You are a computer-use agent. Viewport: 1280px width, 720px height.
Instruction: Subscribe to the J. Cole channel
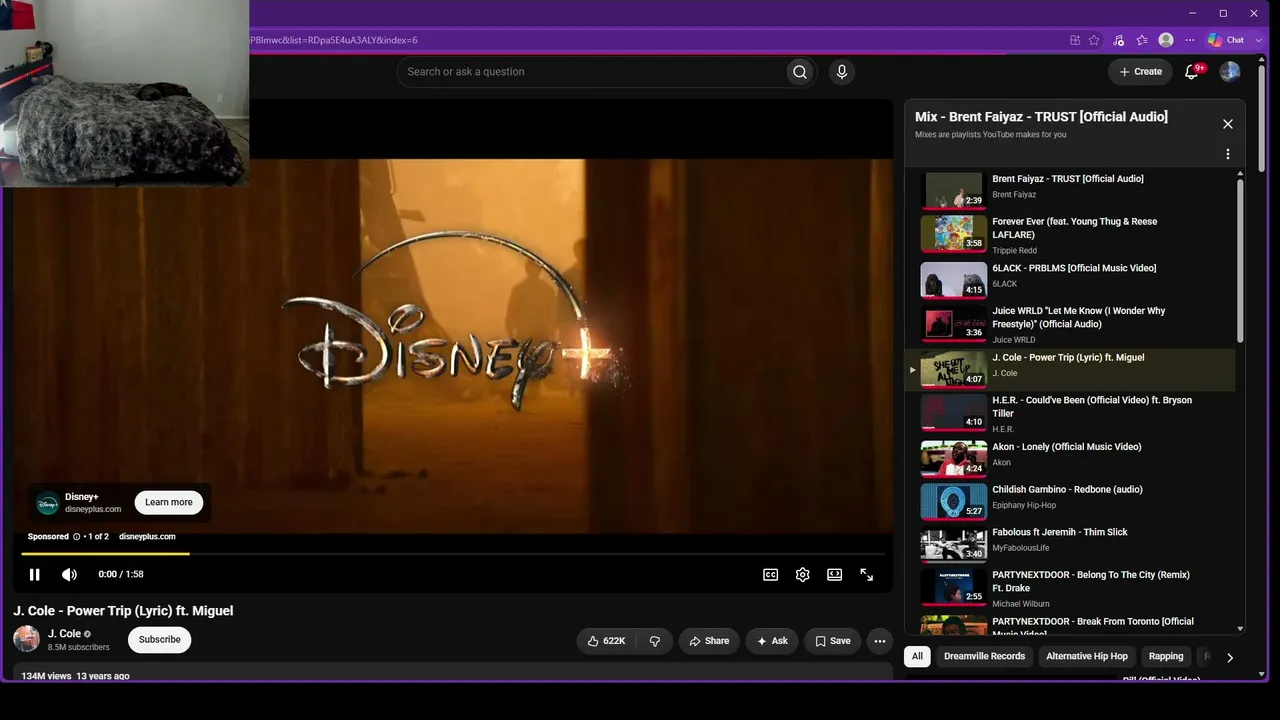pos(160,639)
